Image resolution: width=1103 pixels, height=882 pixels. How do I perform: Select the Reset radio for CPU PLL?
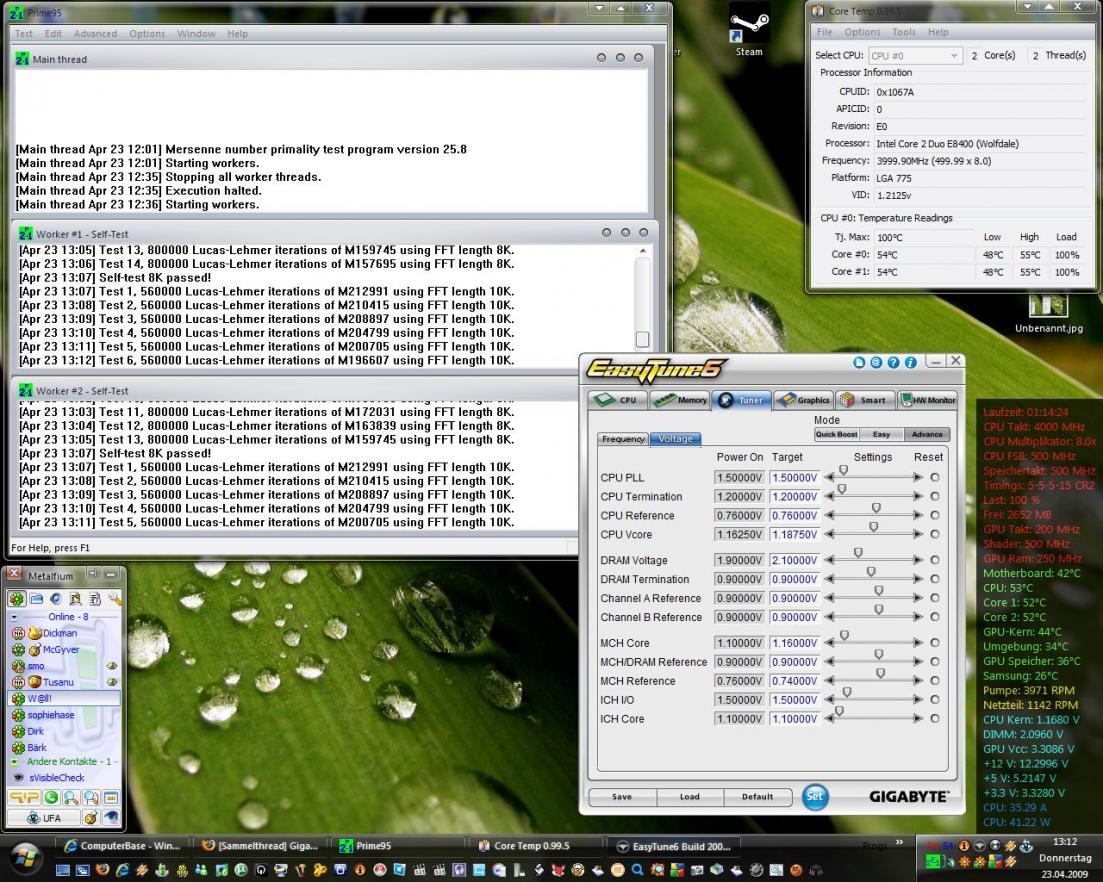click(934, 477)
